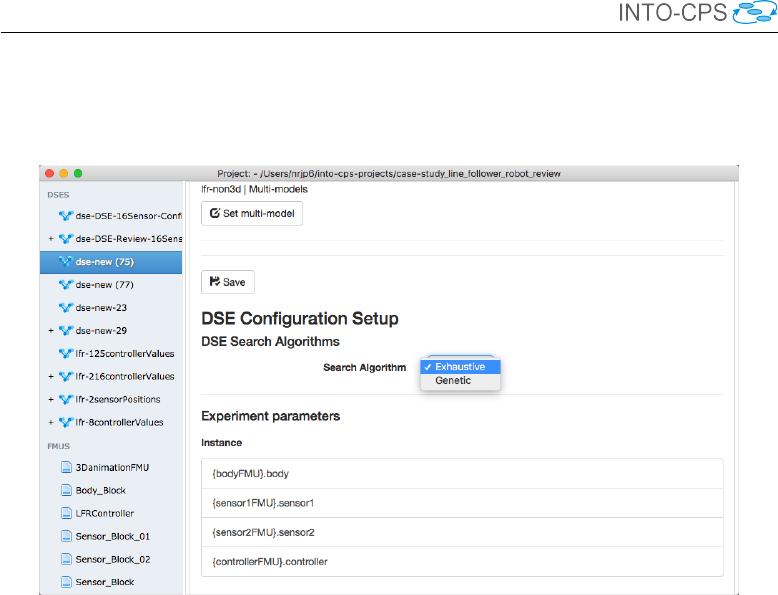
Task: Click the dse-new-23 DSE icon
Action: pos(66,307)
